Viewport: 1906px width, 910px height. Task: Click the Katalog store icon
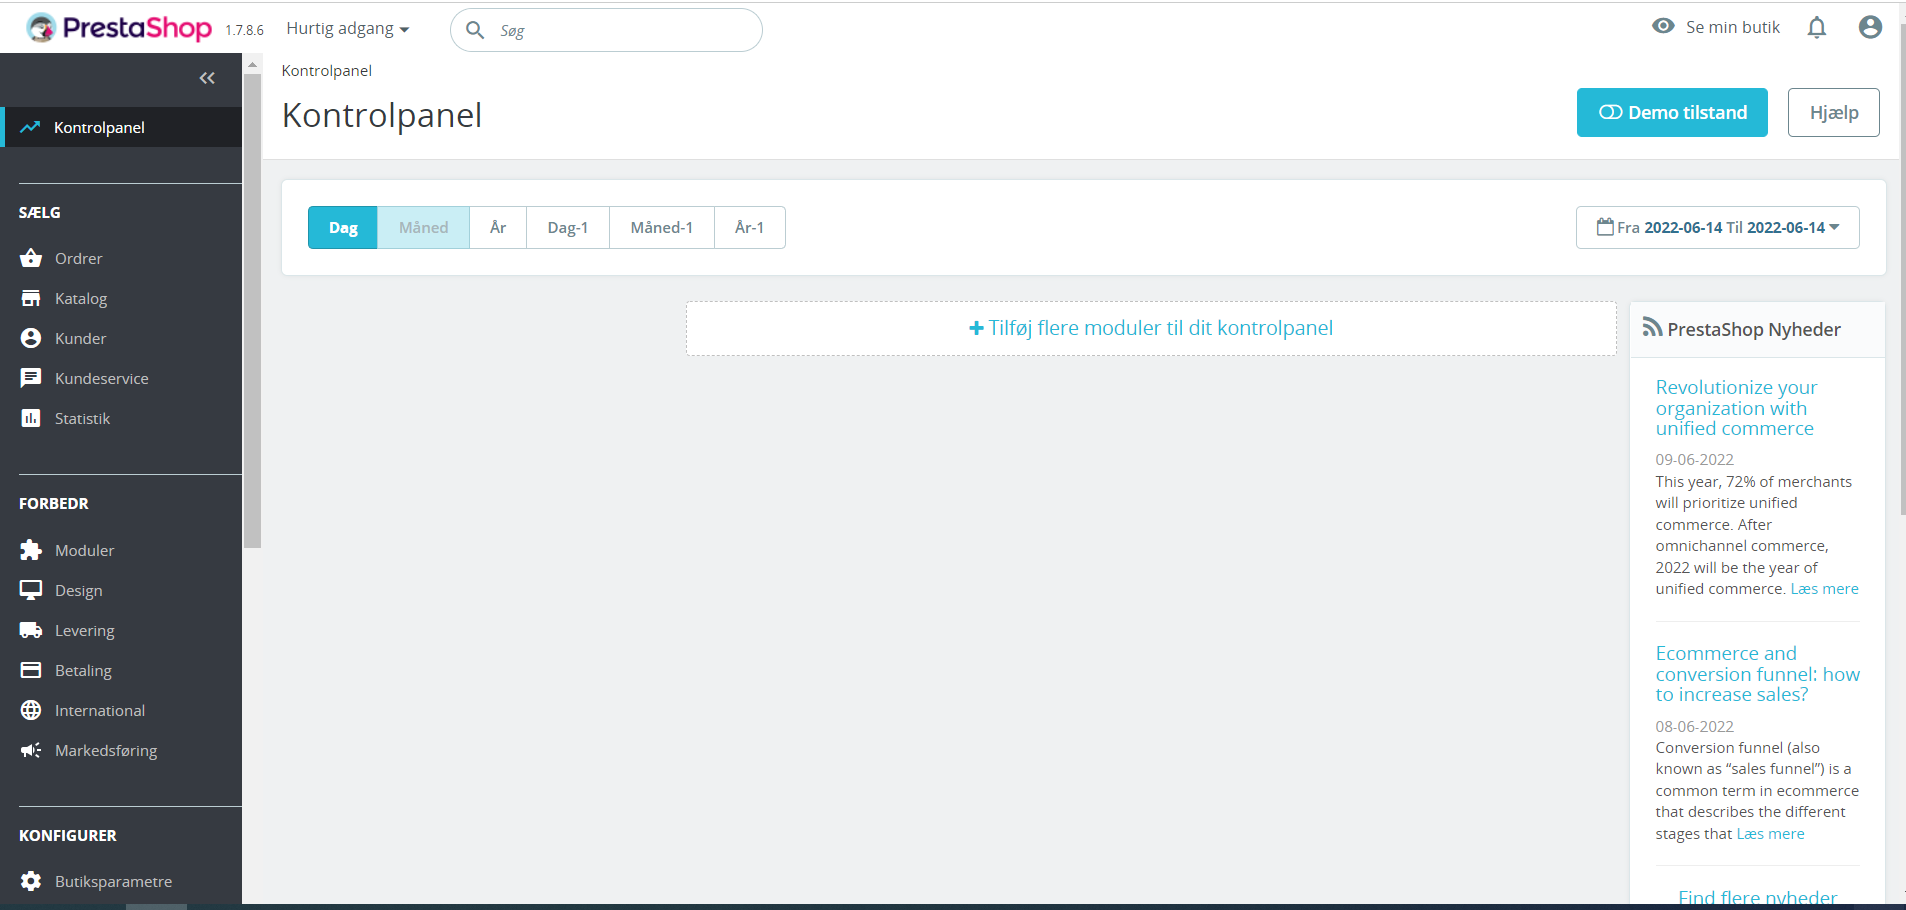(x=31, y=298)
